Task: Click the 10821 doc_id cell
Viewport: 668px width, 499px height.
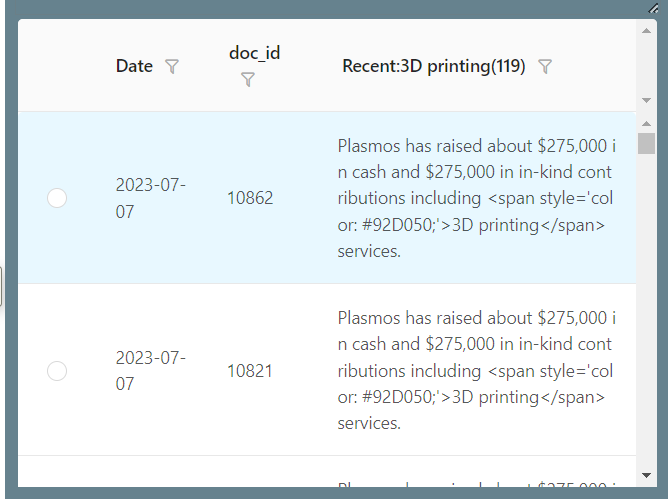Action: click(x=250, y=371)
